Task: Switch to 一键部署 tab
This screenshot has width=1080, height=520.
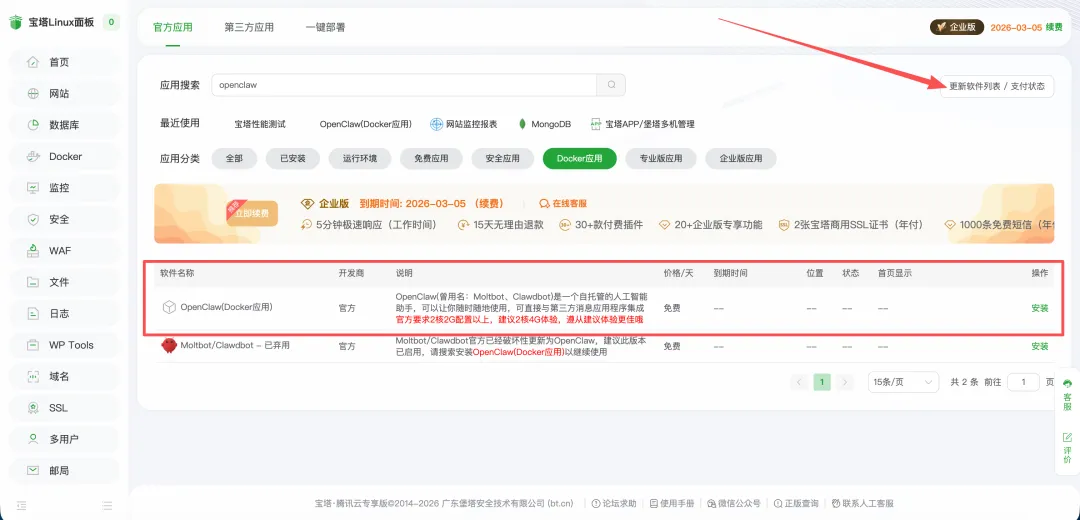Action: [326, 28]
